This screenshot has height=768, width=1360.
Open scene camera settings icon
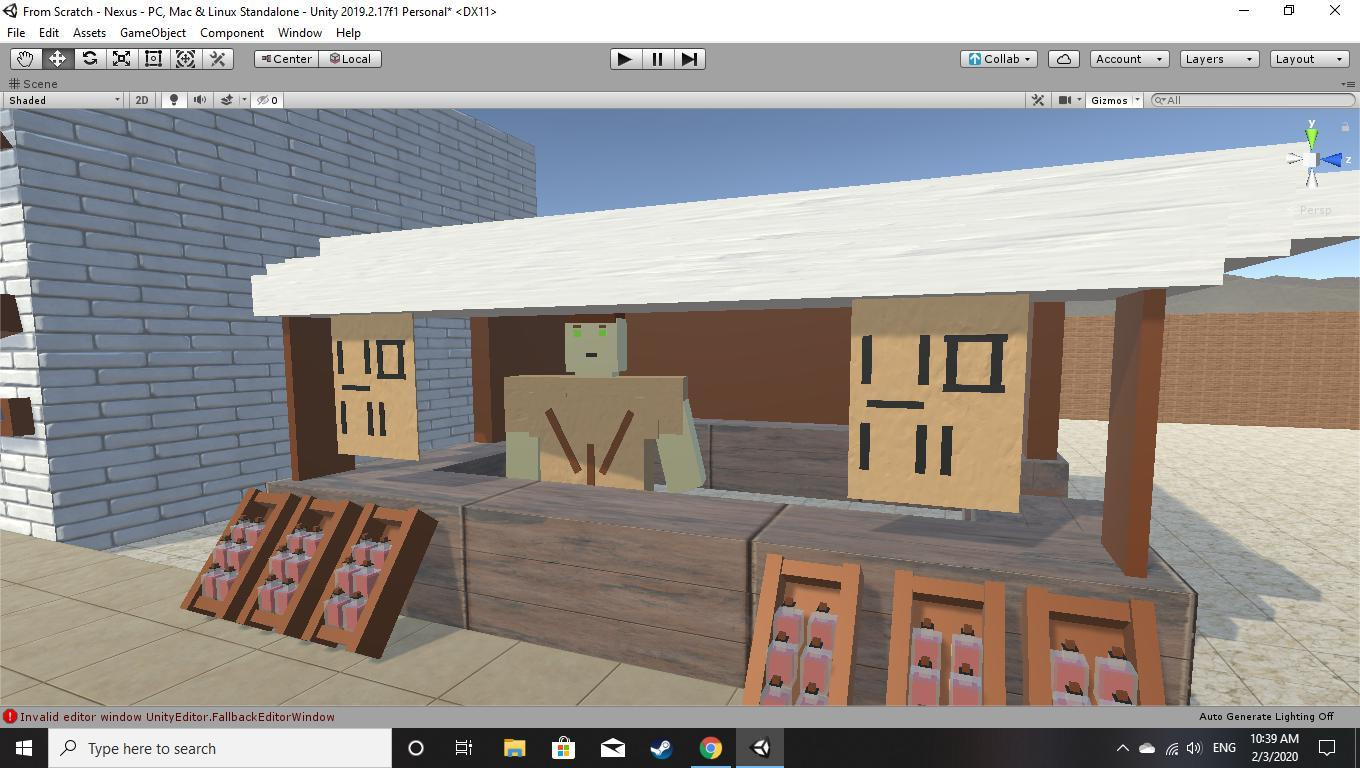pyautogui.click(x=1065, y=100)
